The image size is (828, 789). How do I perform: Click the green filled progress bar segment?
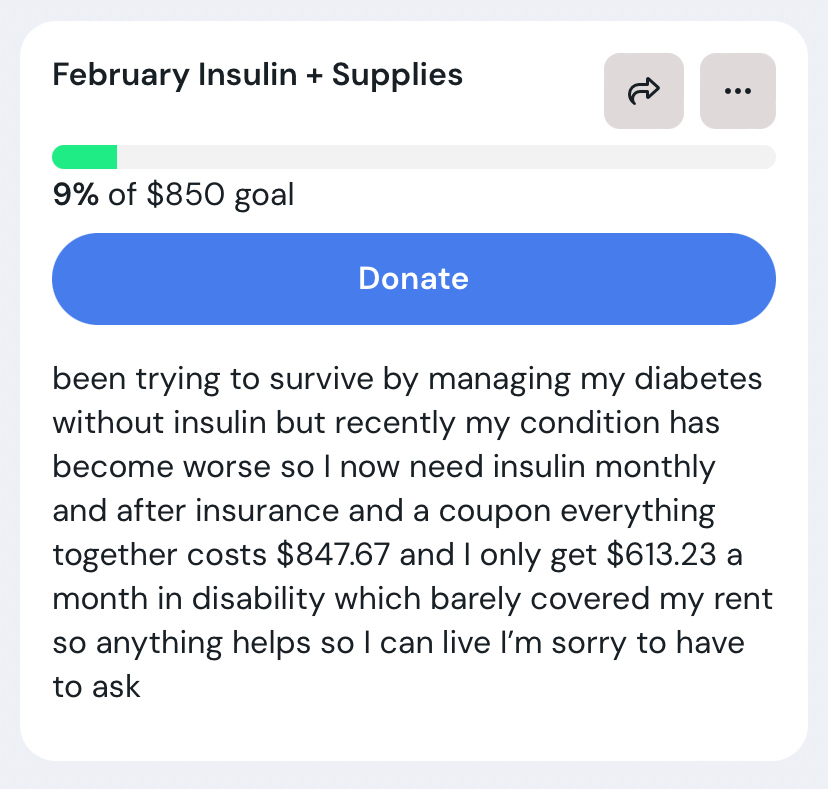click(85, 157)
